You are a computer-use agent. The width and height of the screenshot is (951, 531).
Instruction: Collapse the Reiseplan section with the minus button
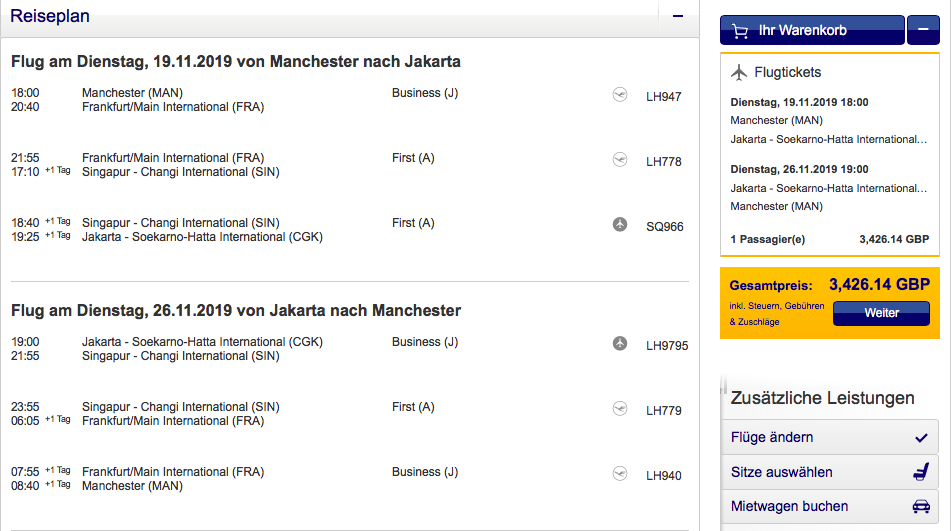(x=678, y=16)
